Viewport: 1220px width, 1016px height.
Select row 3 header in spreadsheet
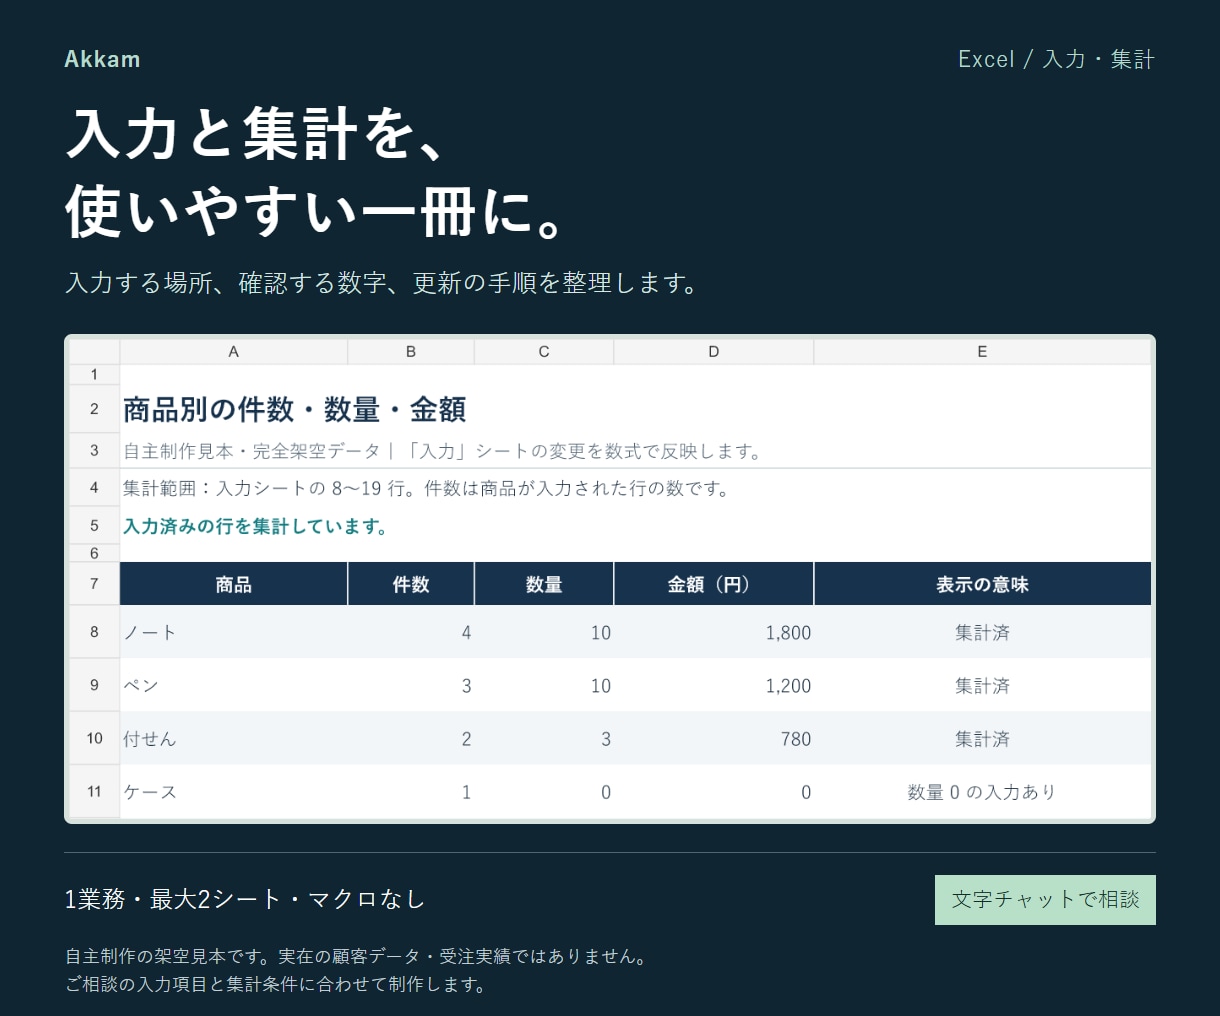[x=94, y=451]
